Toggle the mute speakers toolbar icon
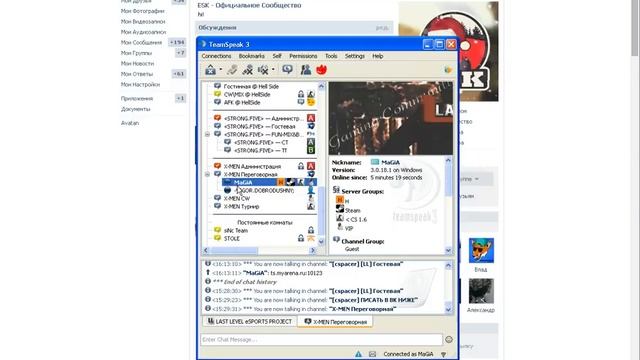 (x=263, y=70)
